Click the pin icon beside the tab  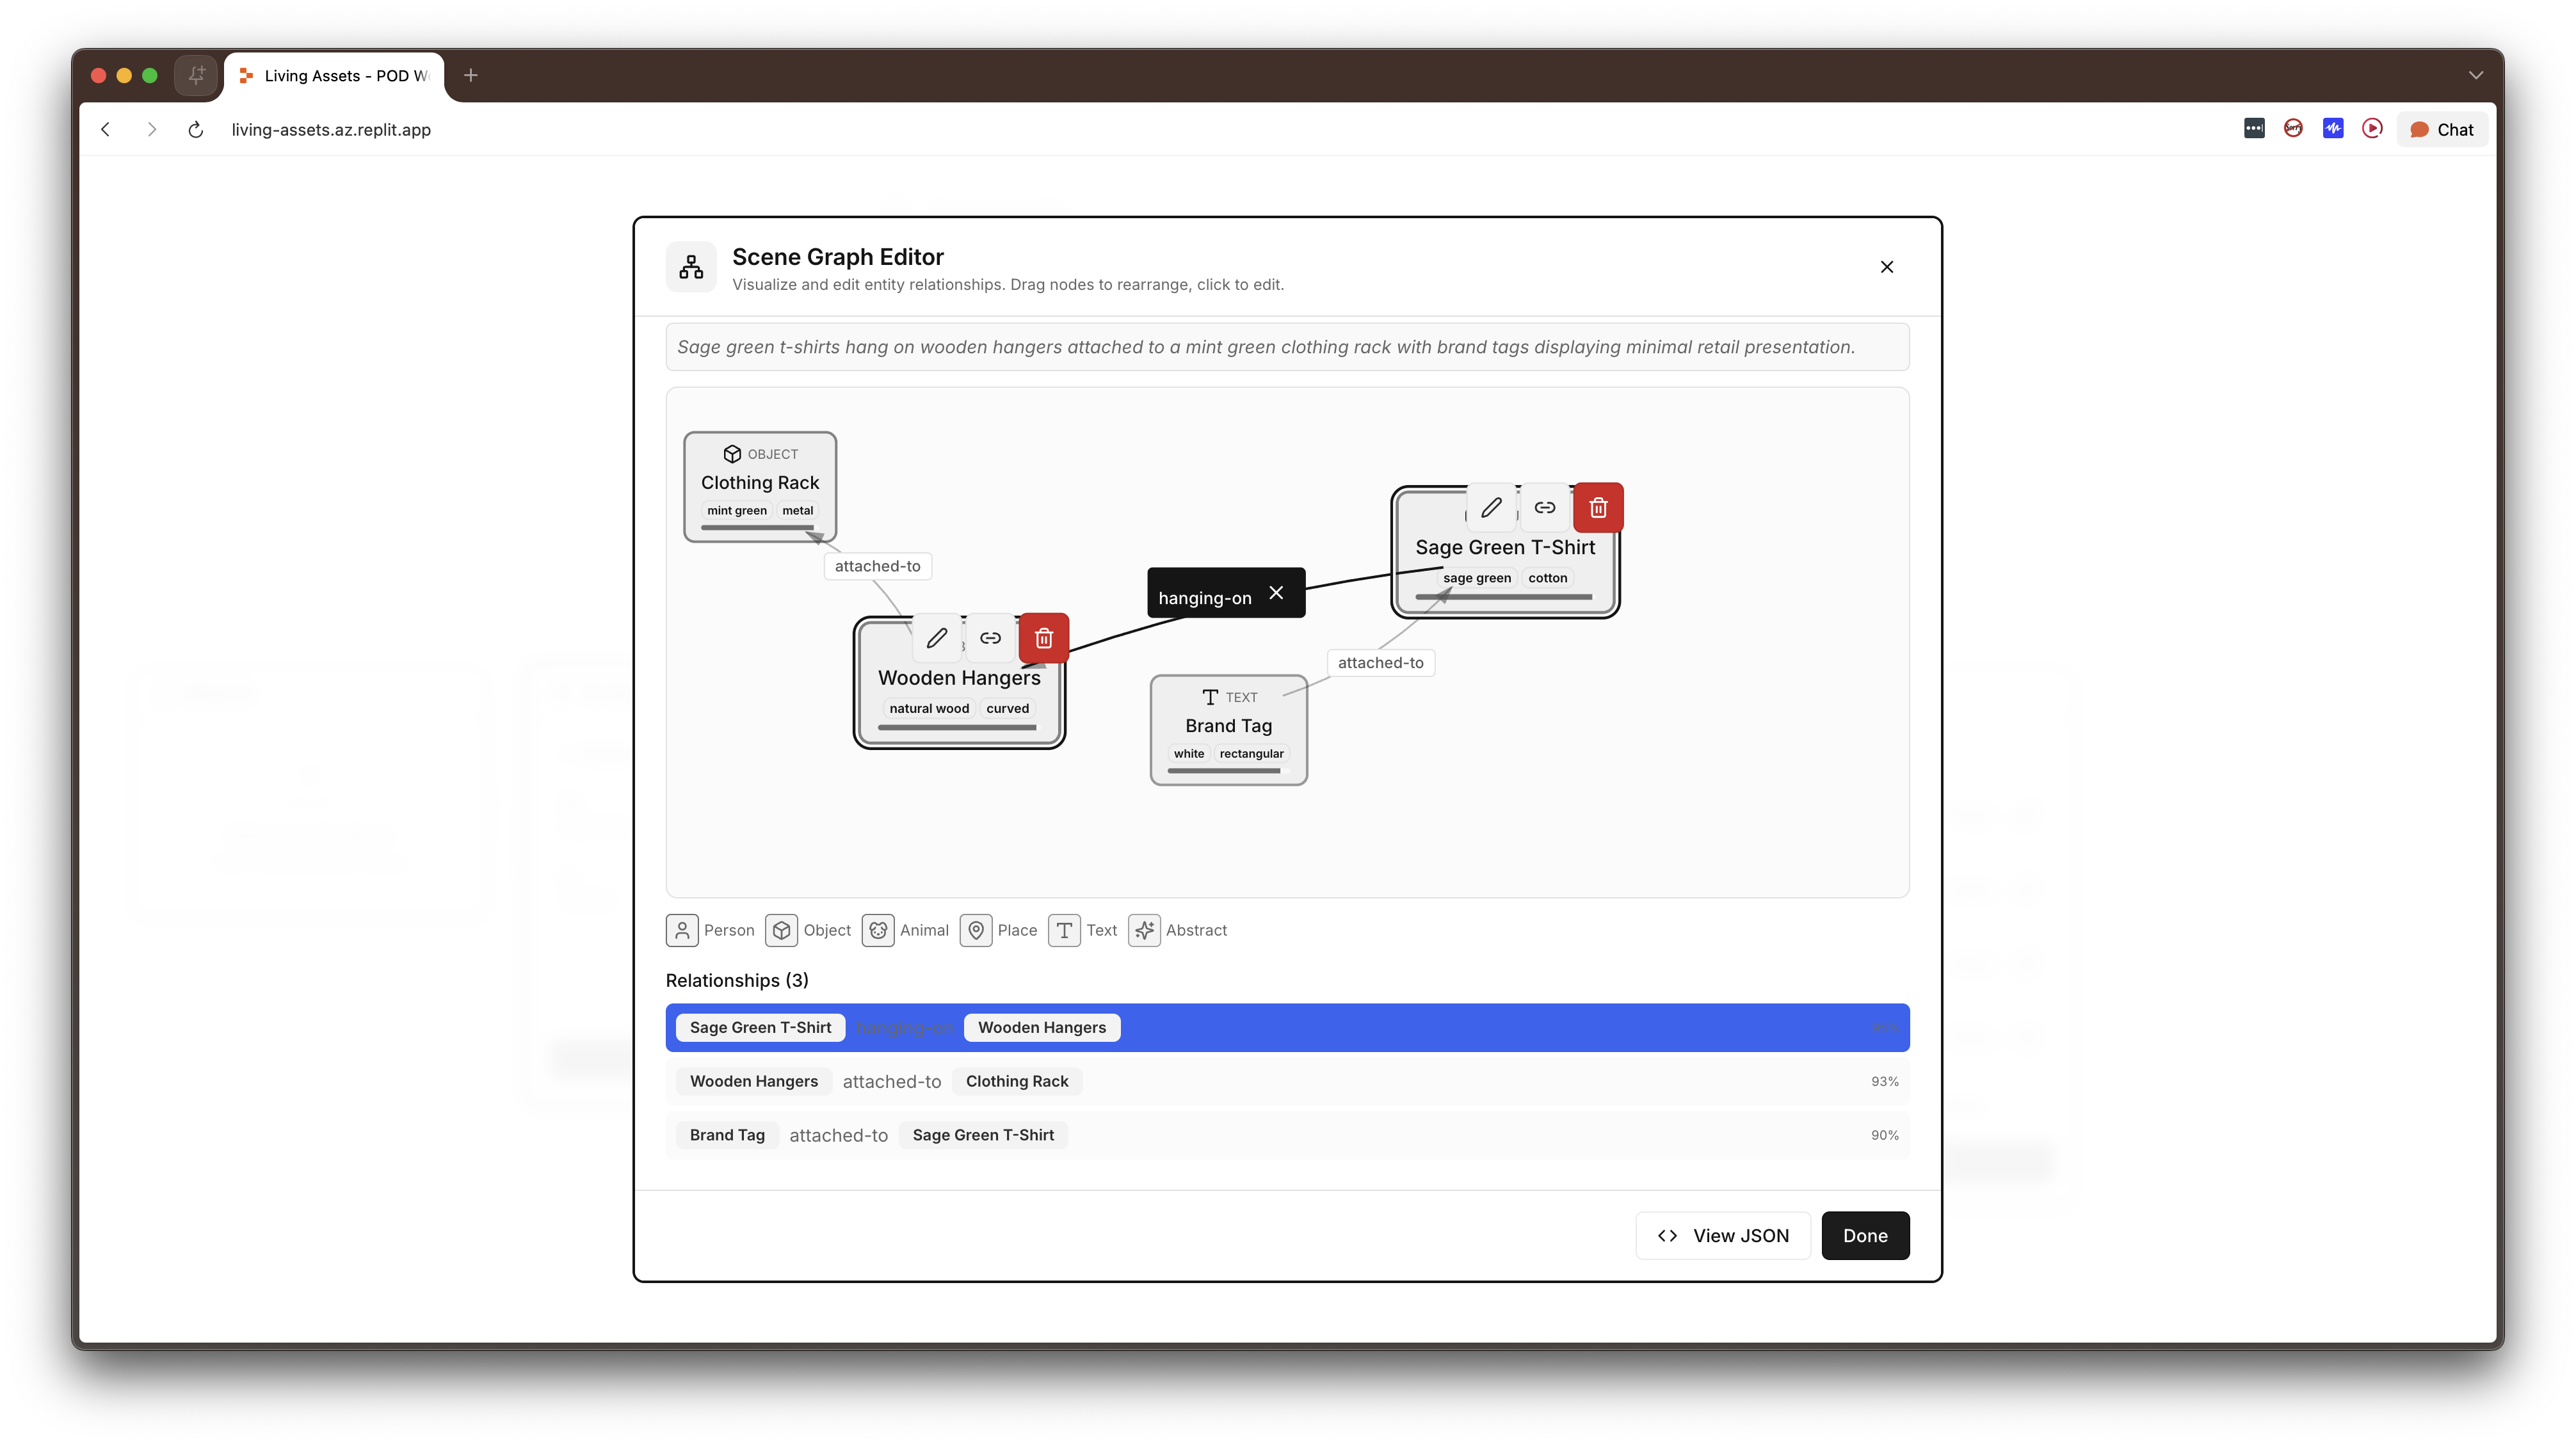click(x=197, y=76)
